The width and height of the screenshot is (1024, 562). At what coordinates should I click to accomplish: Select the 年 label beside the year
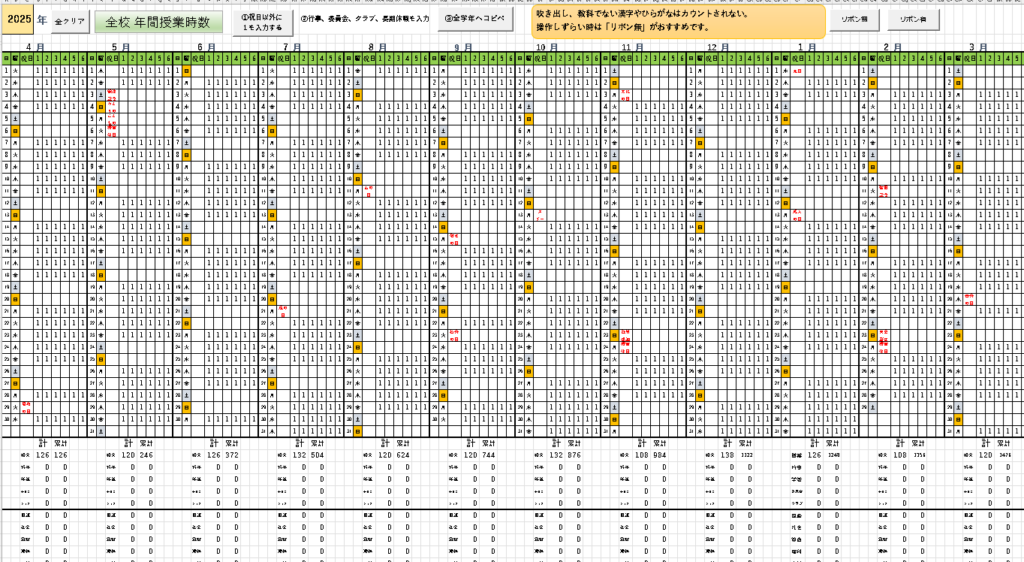42,20
